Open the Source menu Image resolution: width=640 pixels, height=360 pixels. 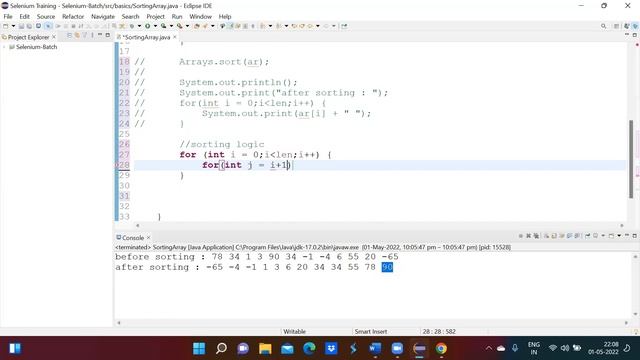tap(46, 16)
